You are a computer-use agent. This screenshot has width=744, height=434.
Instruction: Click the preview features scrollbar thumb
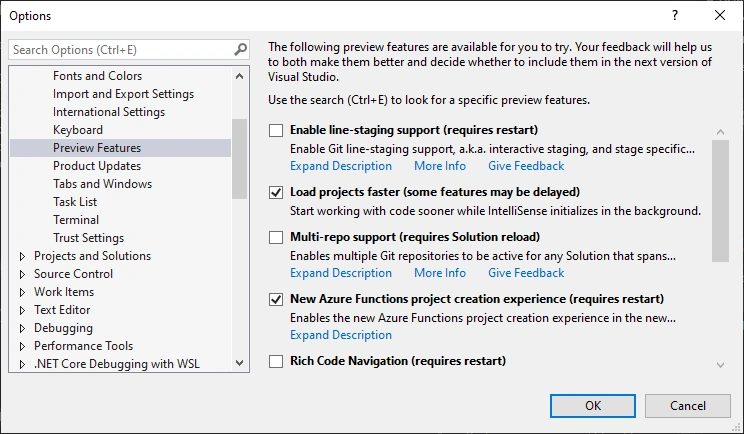click(720, 201)
